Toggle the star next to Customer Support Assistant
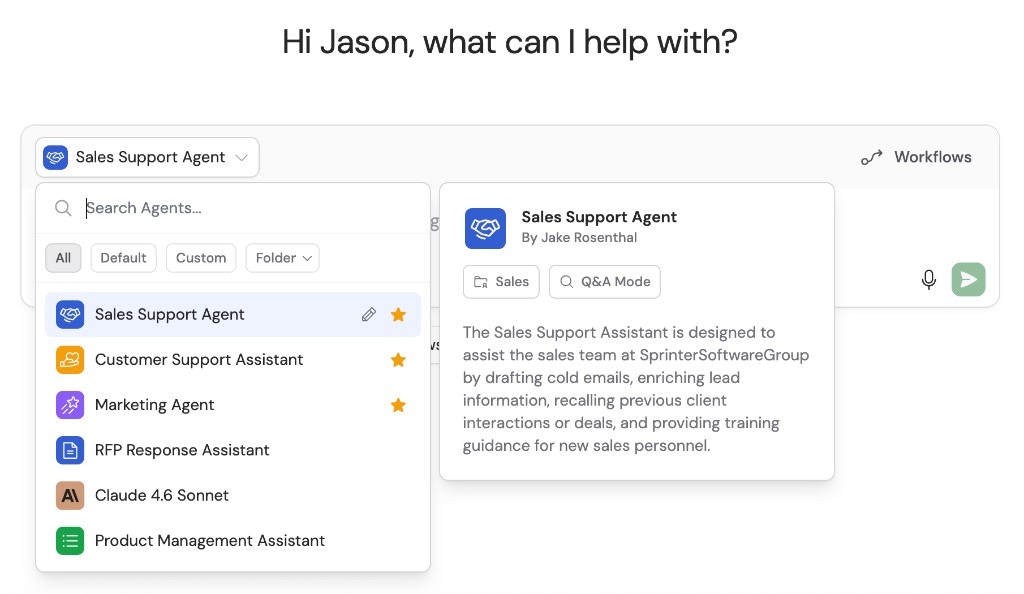 [398, 359]
